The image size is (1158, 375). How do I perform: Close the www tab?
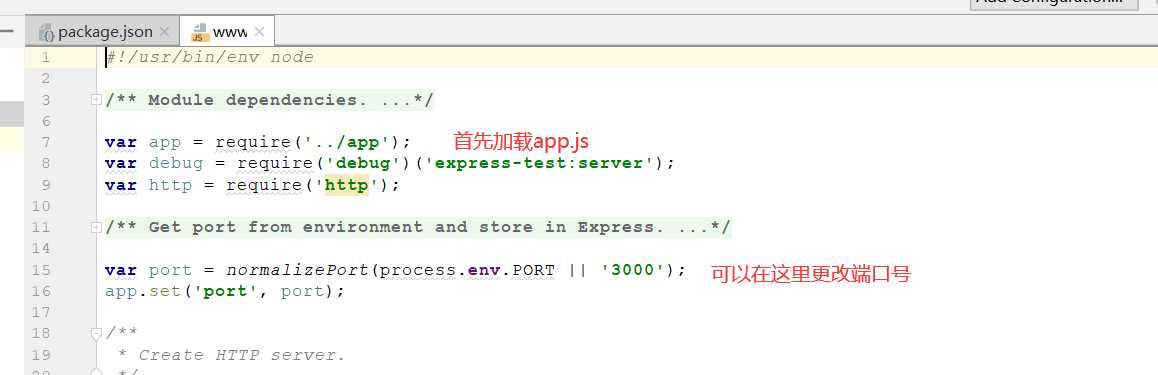pyautogui.click(x=259, y=32)
